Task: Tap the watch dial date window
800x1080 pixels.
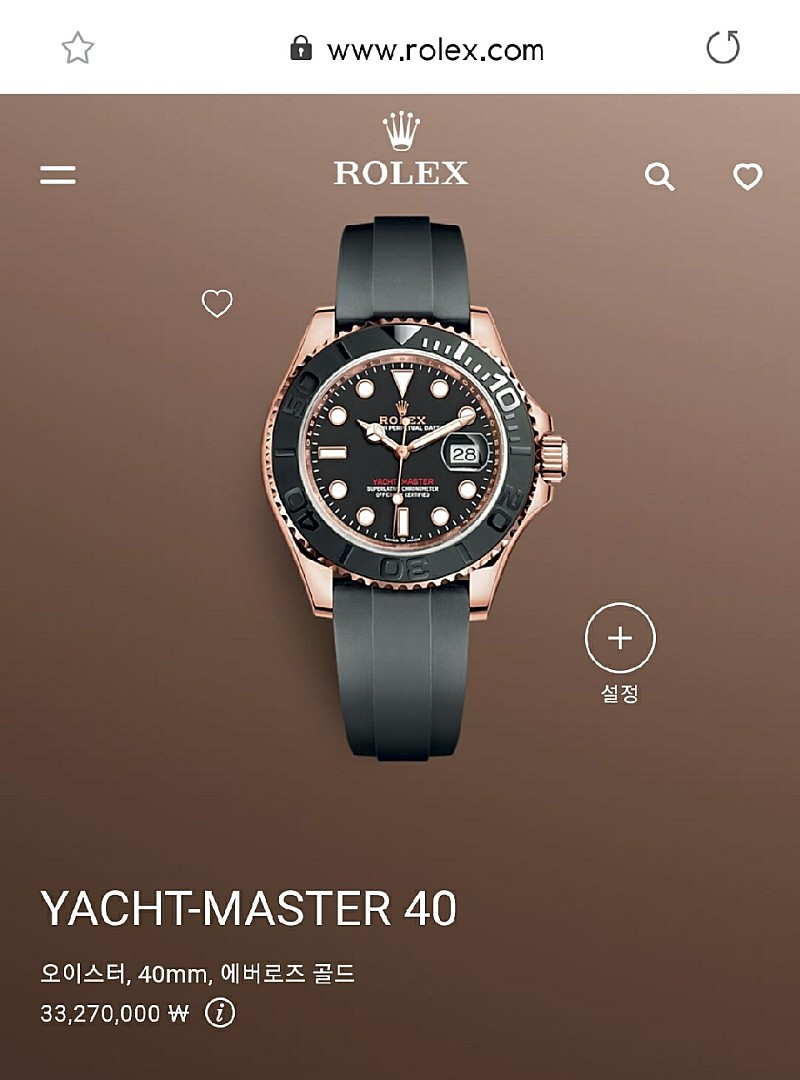Action: pyautogui.click(x=464, y=454)
